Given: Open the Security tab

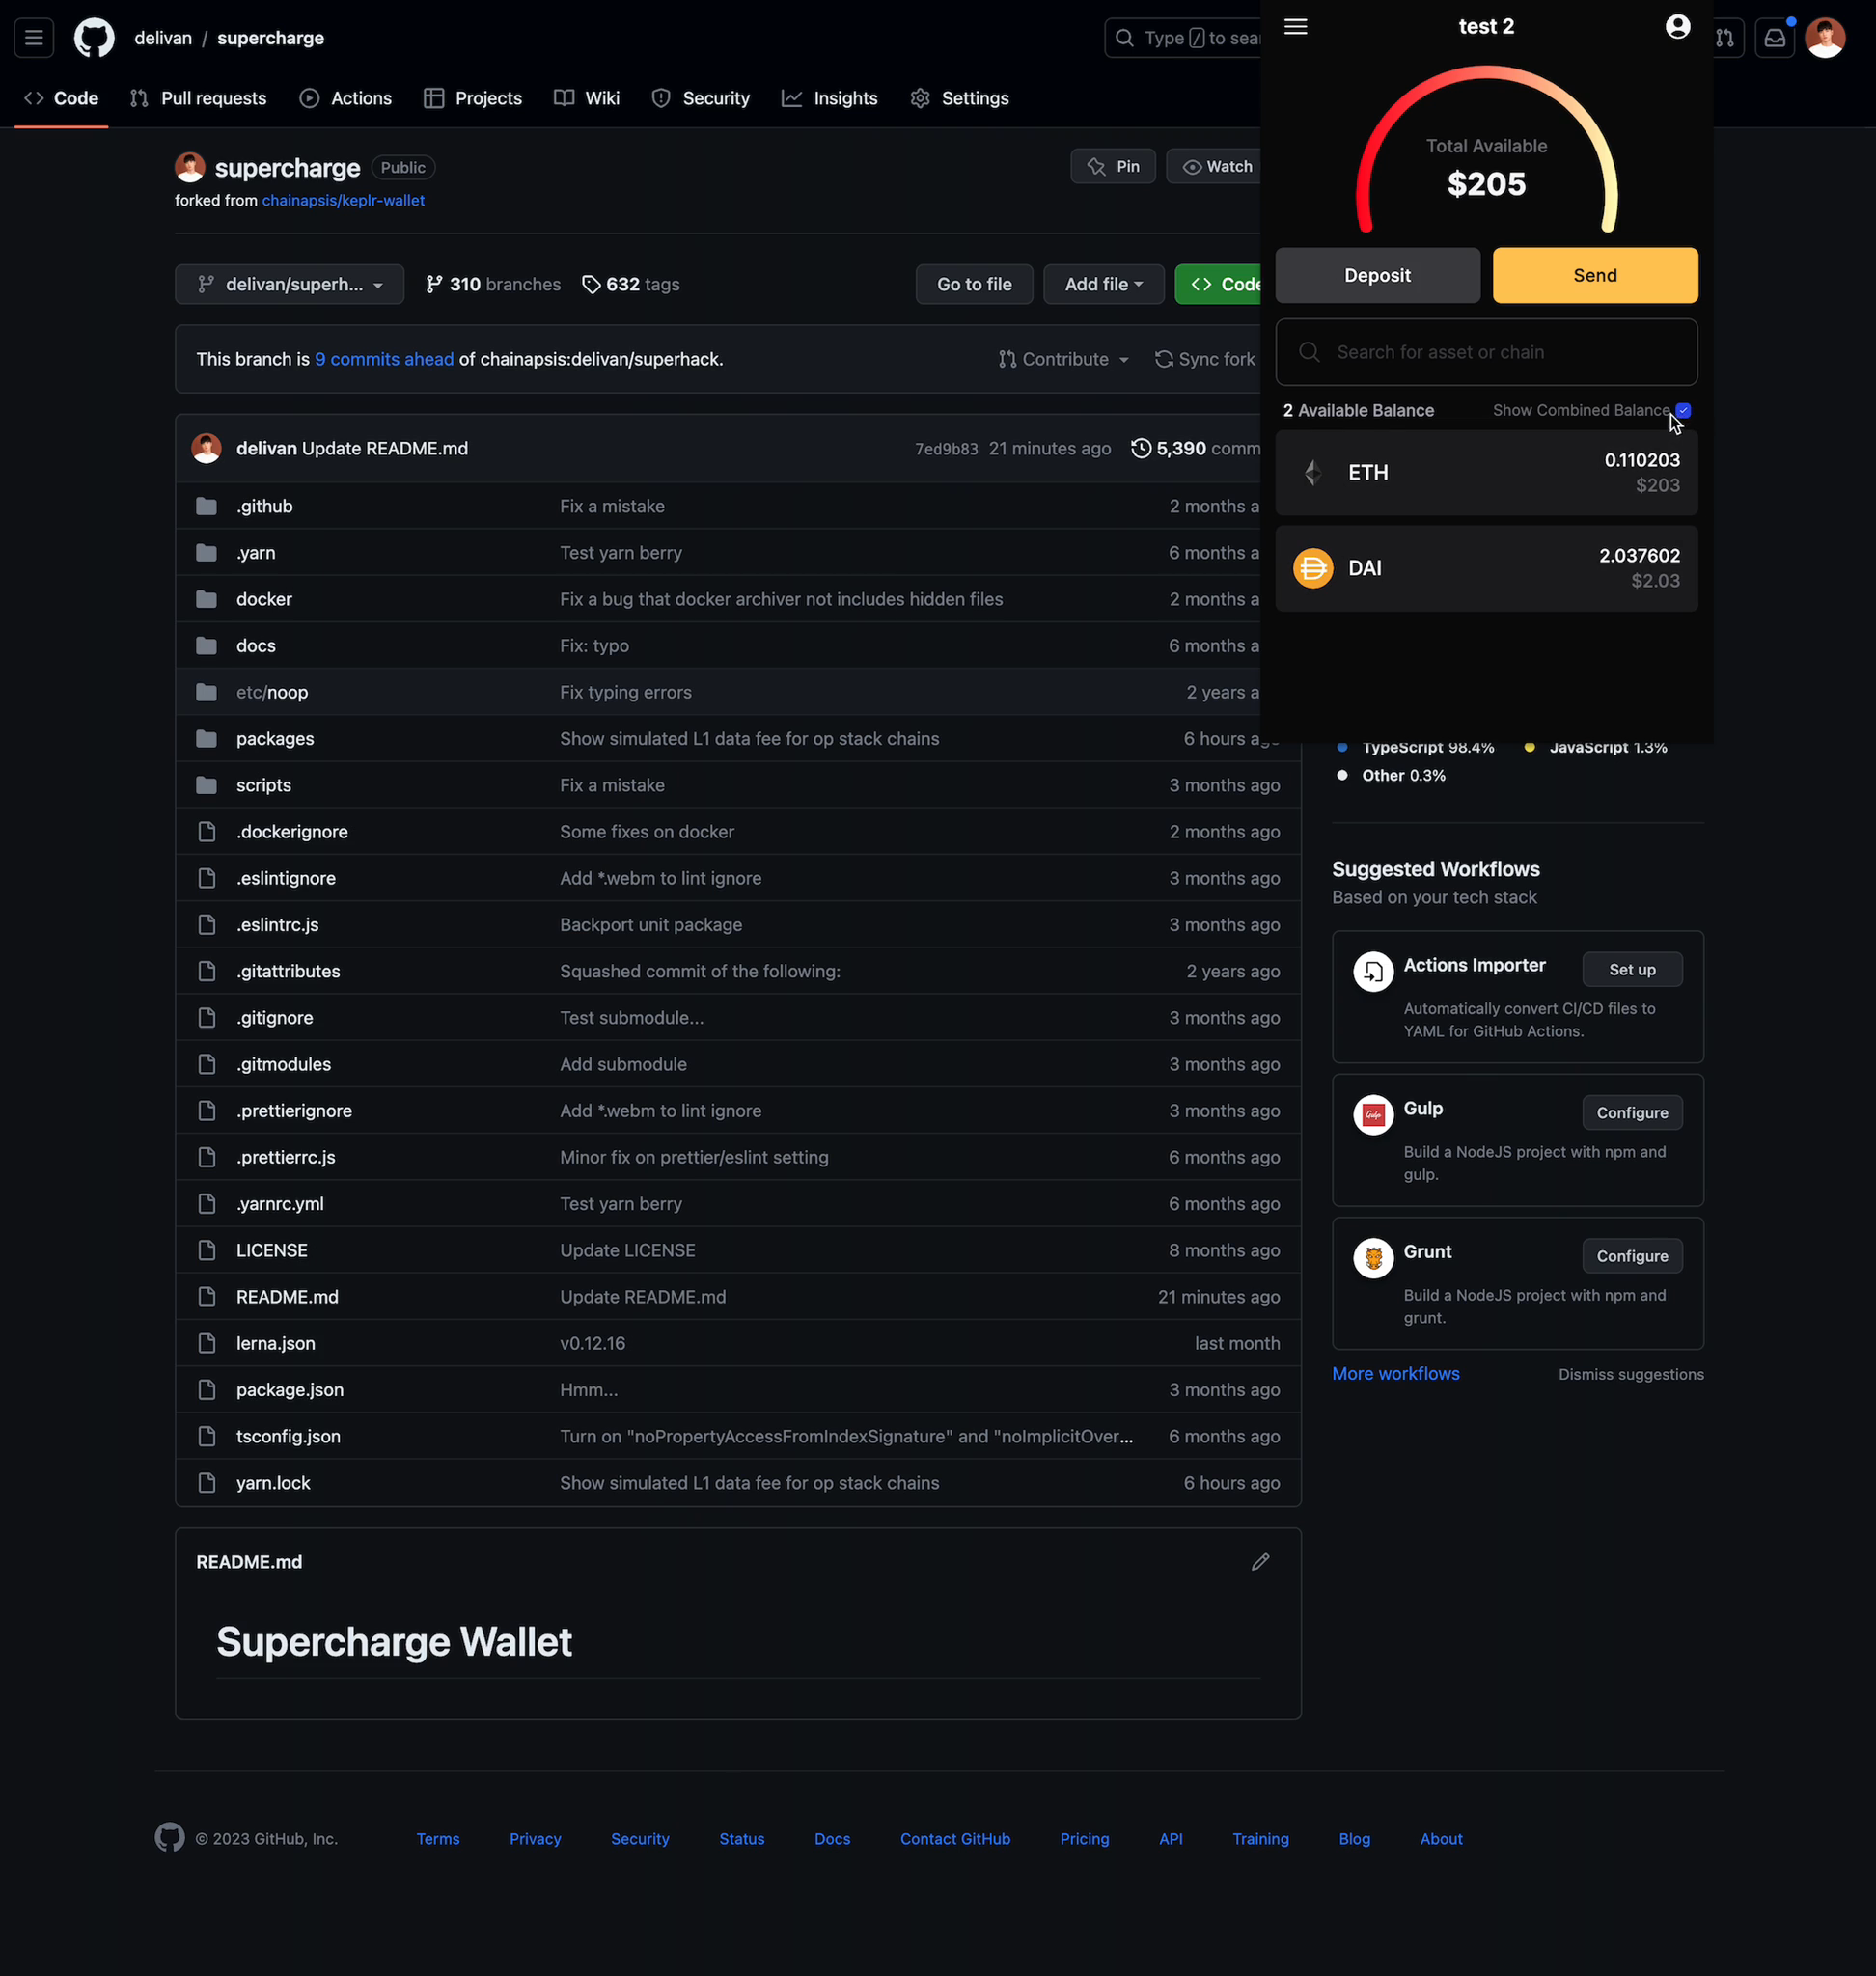Looking at the screenshot, I should coord(701,98).
